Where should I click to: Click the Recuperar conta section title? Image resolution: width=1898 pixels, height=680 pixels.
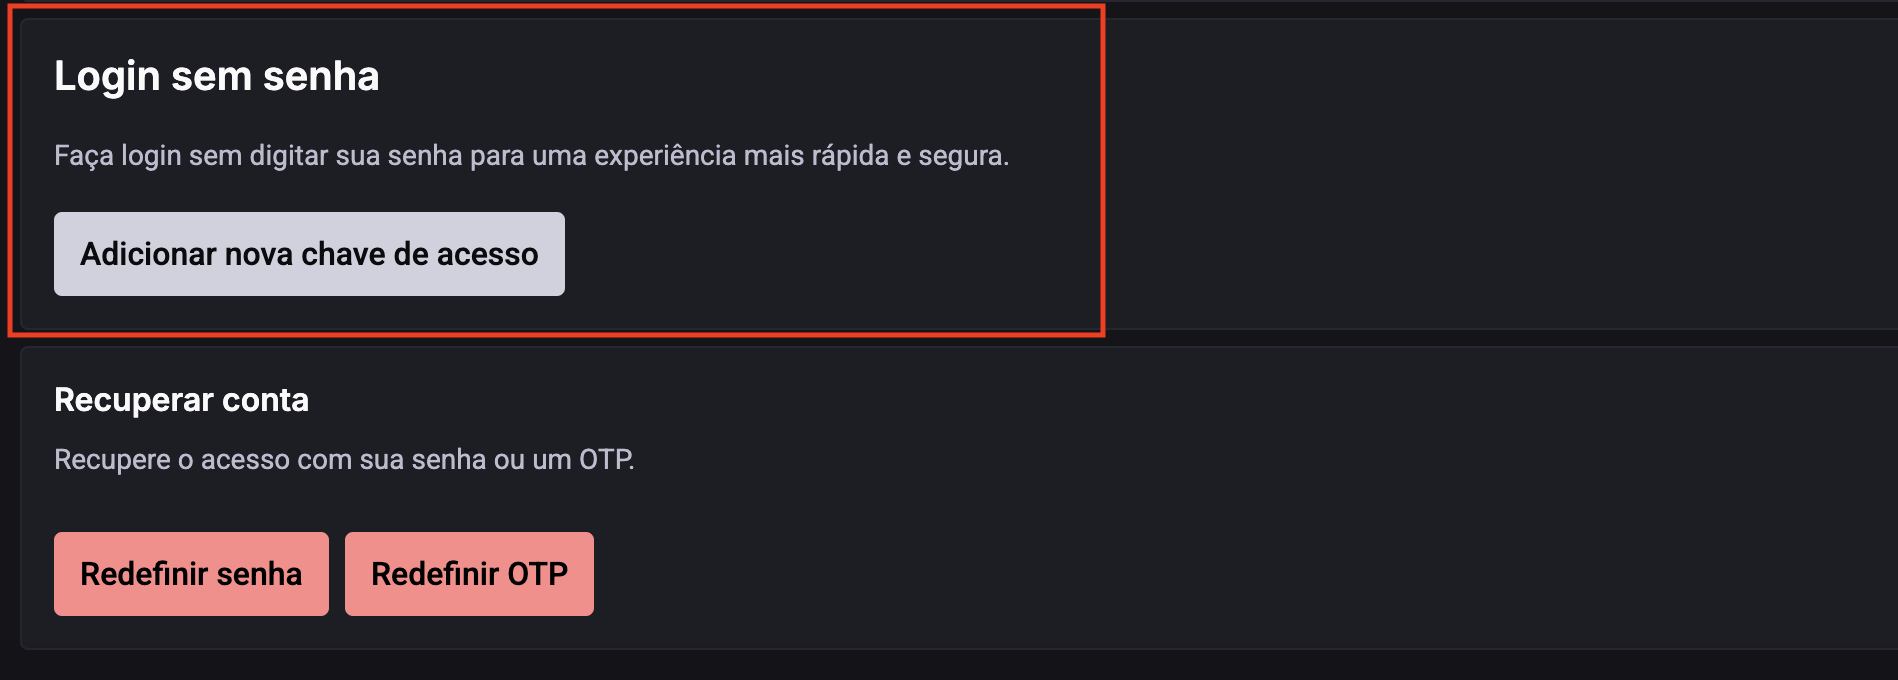tap(181, 399)
